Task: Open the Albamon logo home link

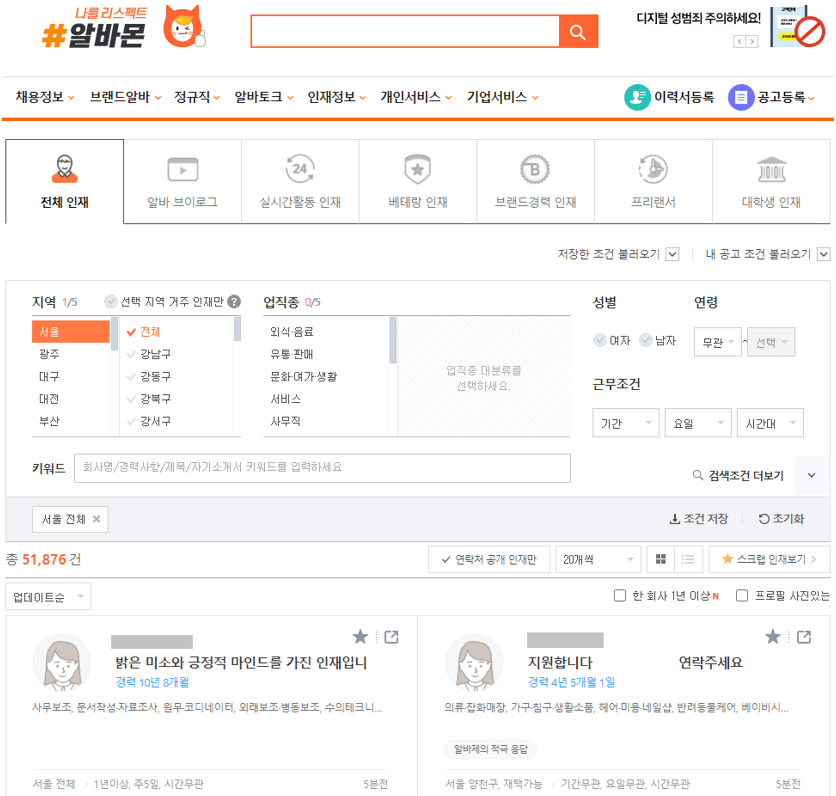Action: (94, 28)
